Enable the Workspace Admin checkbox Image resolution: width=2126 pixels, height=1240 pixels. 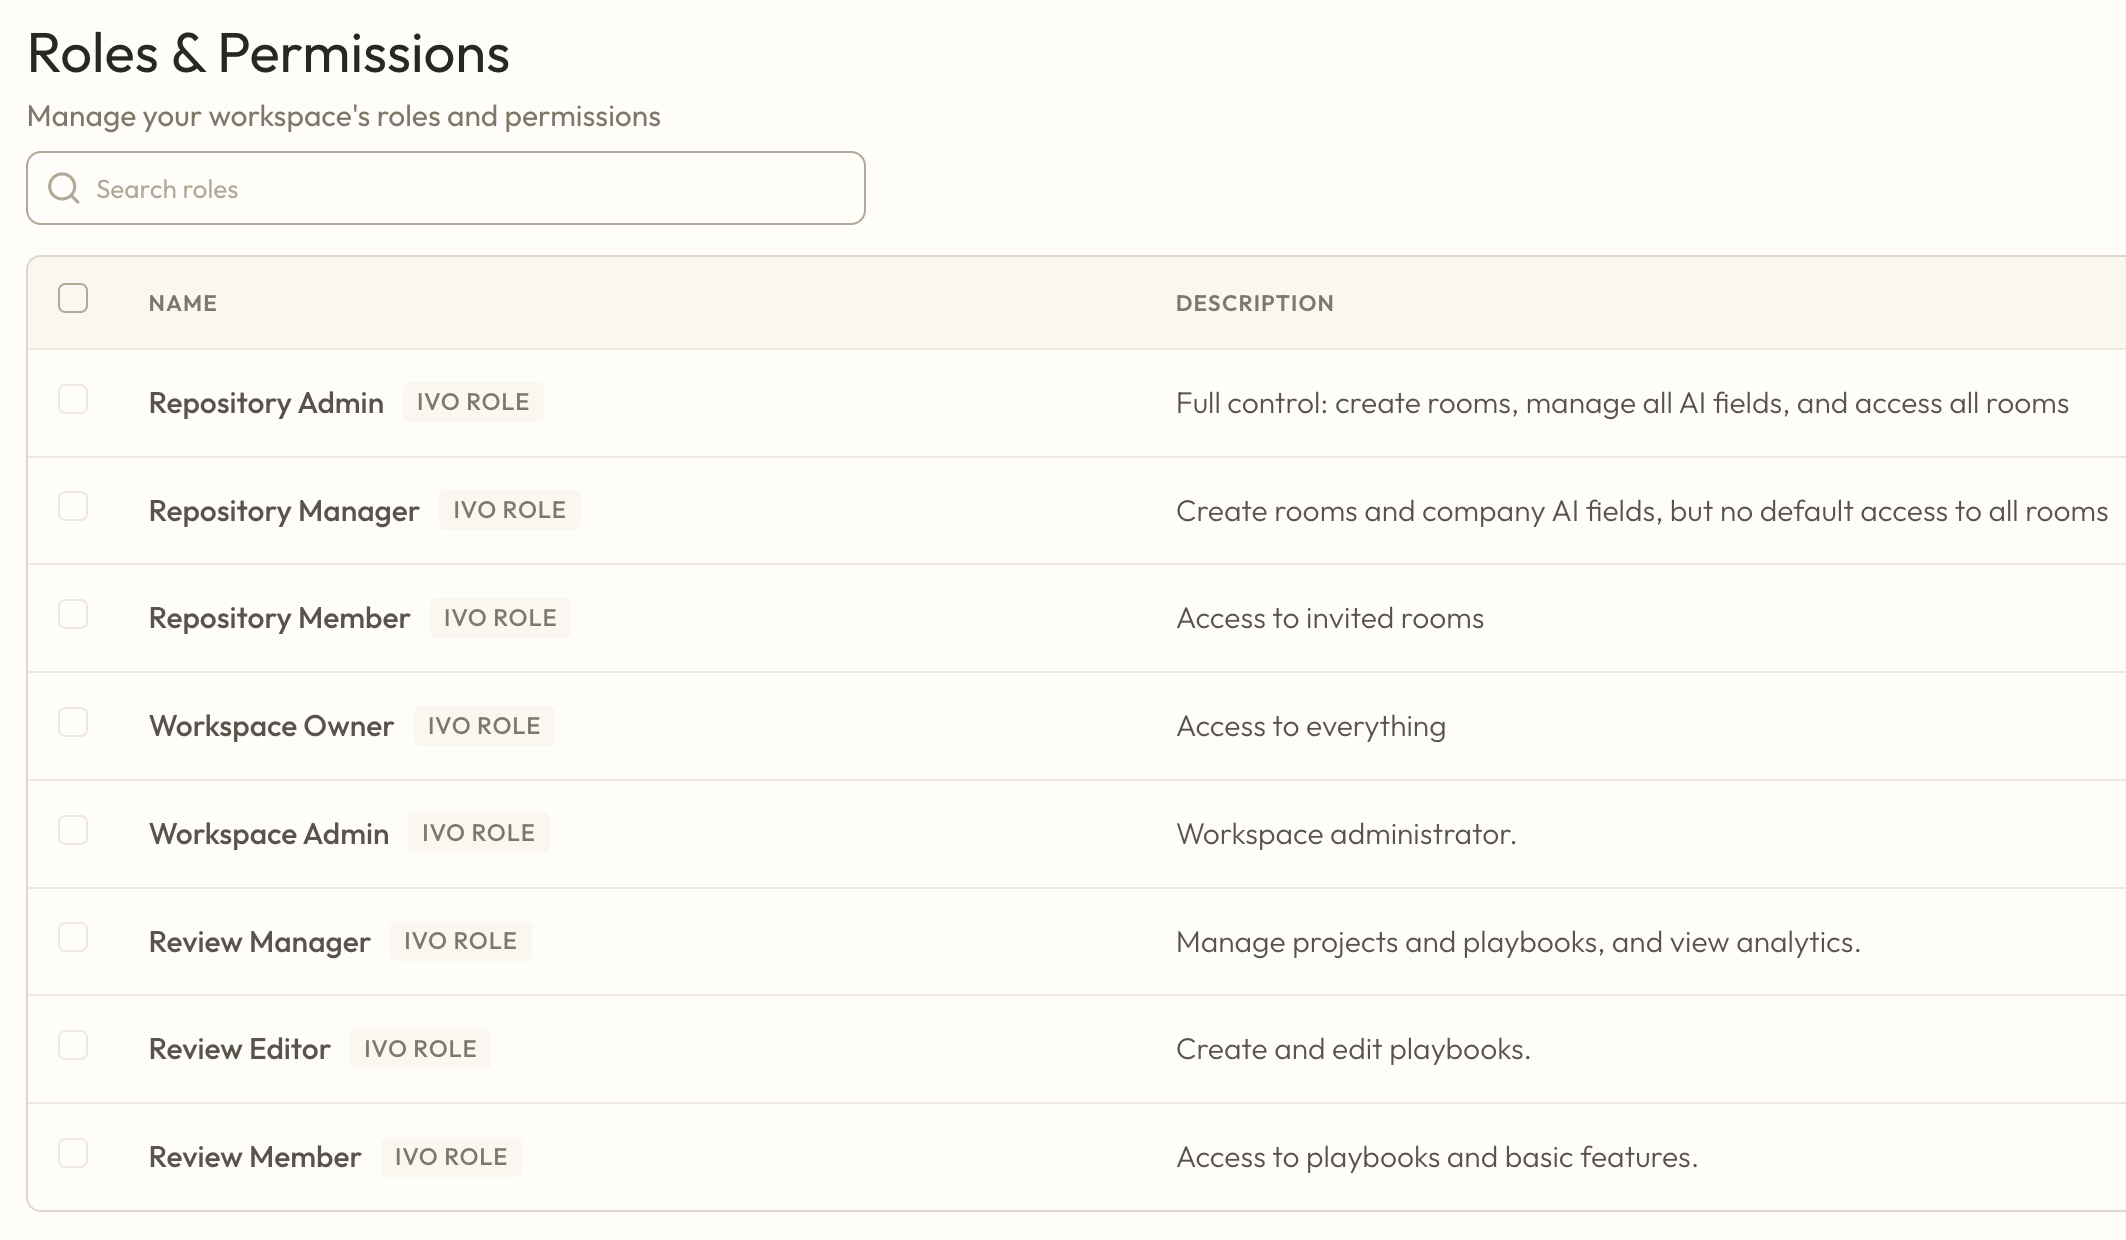[x=73, y=830]
